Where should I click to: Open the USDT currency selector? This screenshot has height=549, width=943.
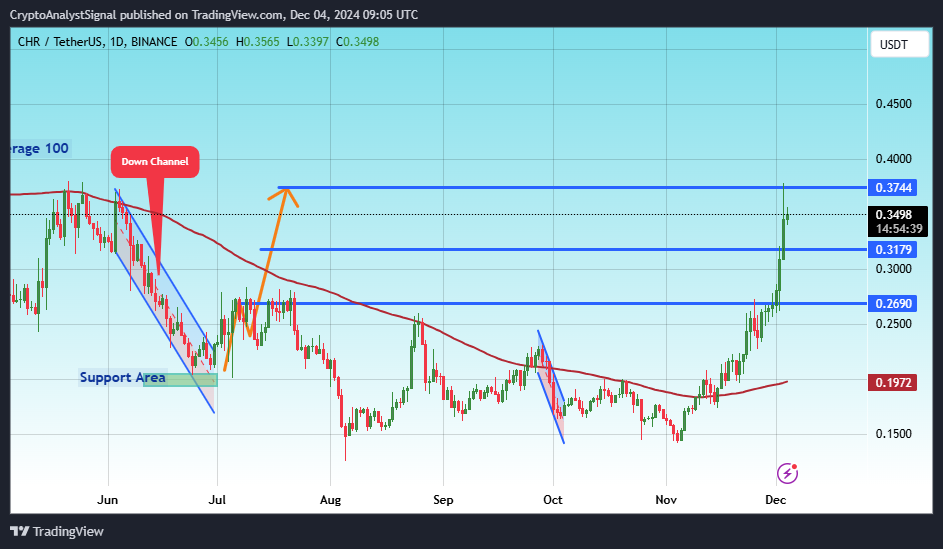click(899, 44)
